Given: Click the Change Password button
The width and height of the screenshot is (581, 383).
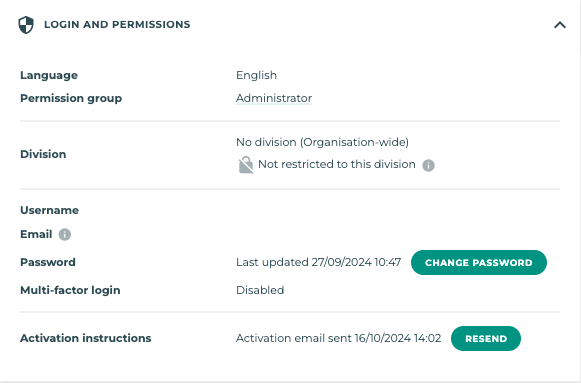Looking at the screenshot, I should tap(479, 263).
